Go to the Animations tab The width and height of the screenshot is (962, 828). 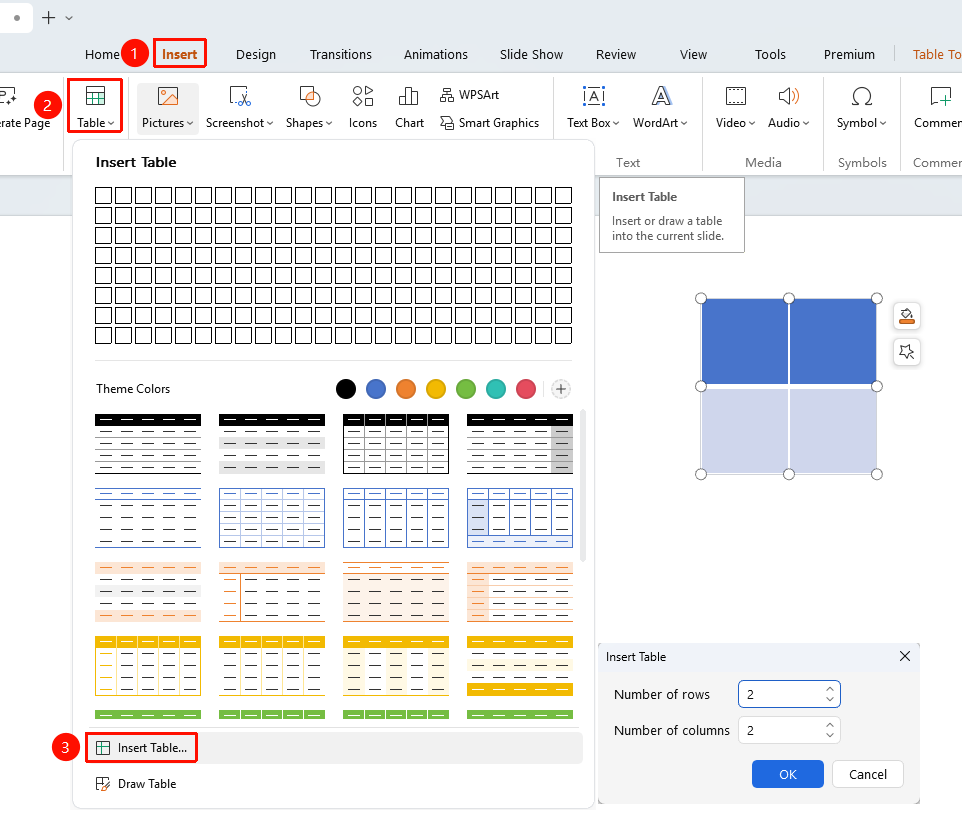[436, 55]
